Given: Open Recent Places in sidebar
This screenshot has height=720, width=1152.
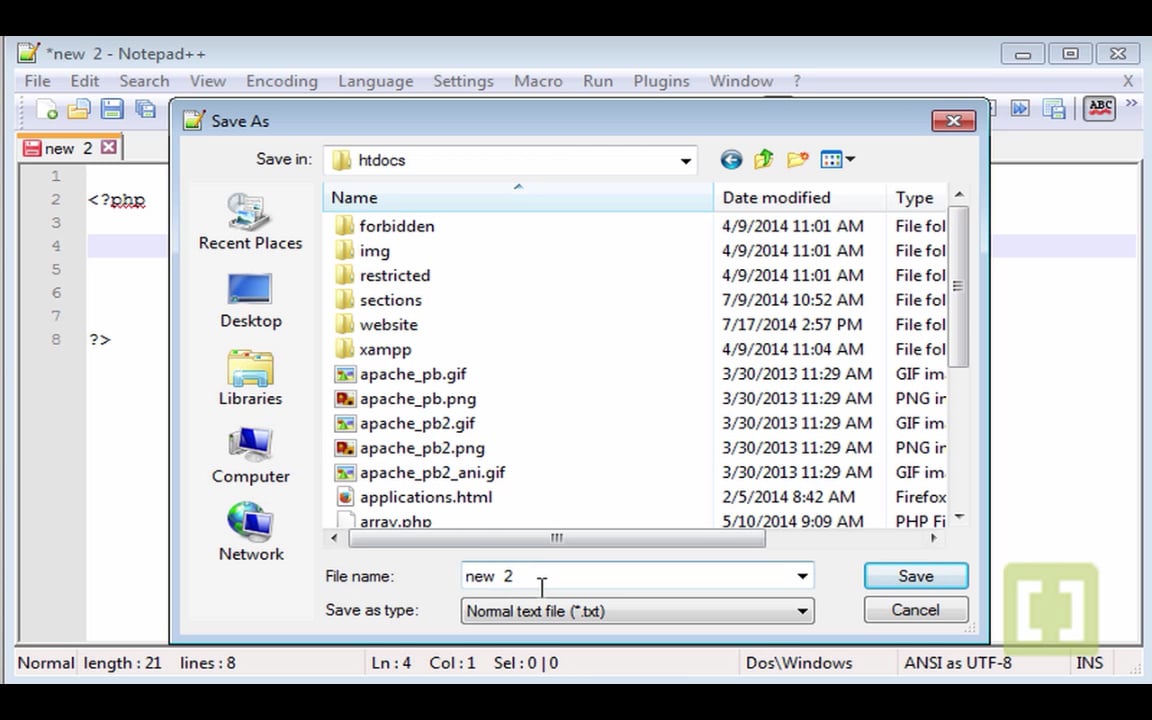Looking at the screenshot, I should pos(251,222).
